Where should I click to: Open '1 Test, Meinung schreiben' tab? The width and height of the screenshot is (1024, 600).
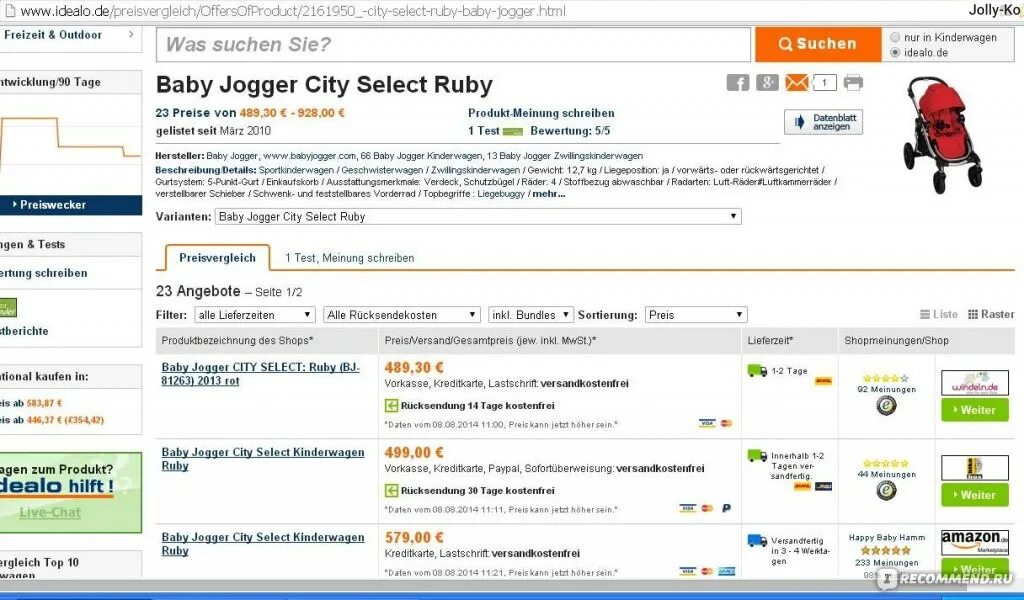click(x=349, y=258)
